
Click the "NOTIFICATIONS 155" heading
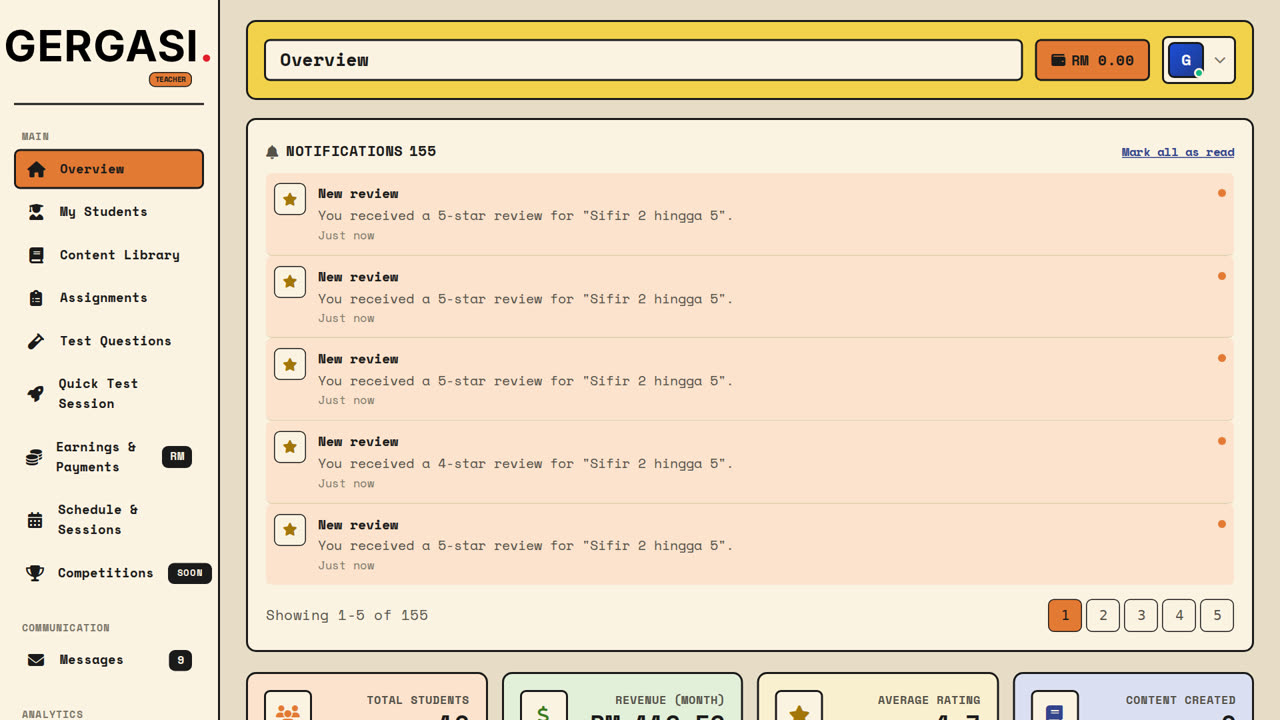tap(361, 151)
